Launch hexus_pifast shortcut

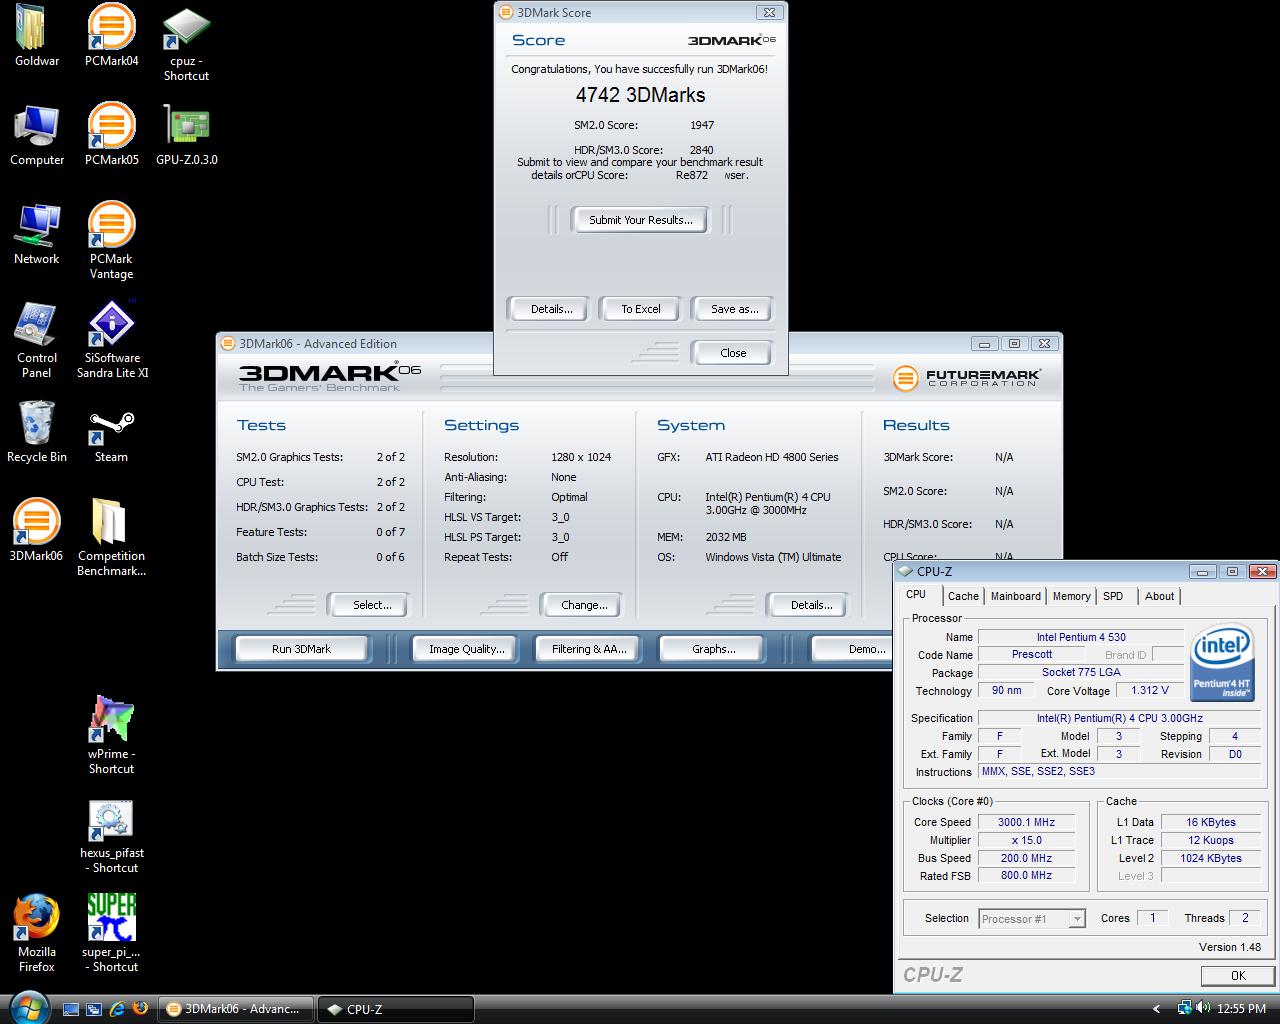click(x=111, y=834)
